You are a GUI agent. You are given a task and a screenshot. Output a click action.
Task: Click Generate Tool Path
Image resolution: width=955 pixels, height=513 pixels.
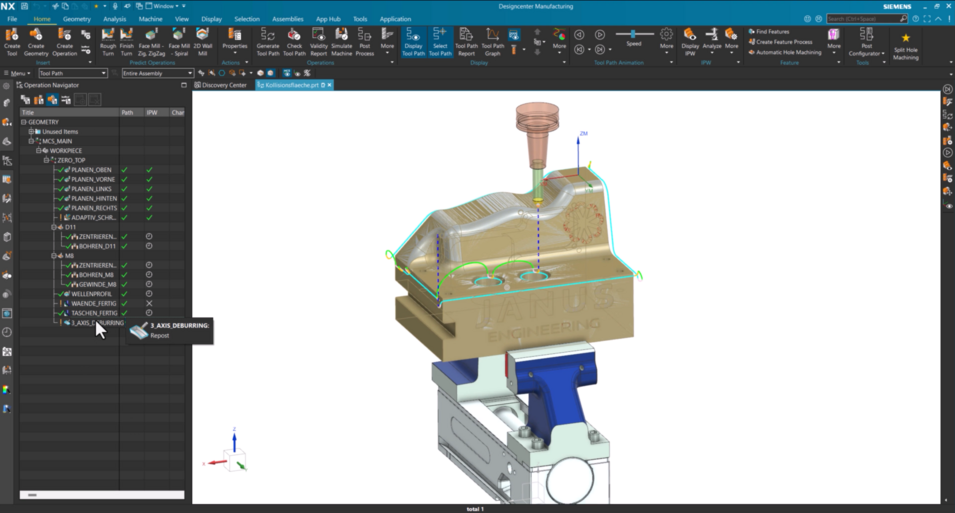tap(267, 41)
